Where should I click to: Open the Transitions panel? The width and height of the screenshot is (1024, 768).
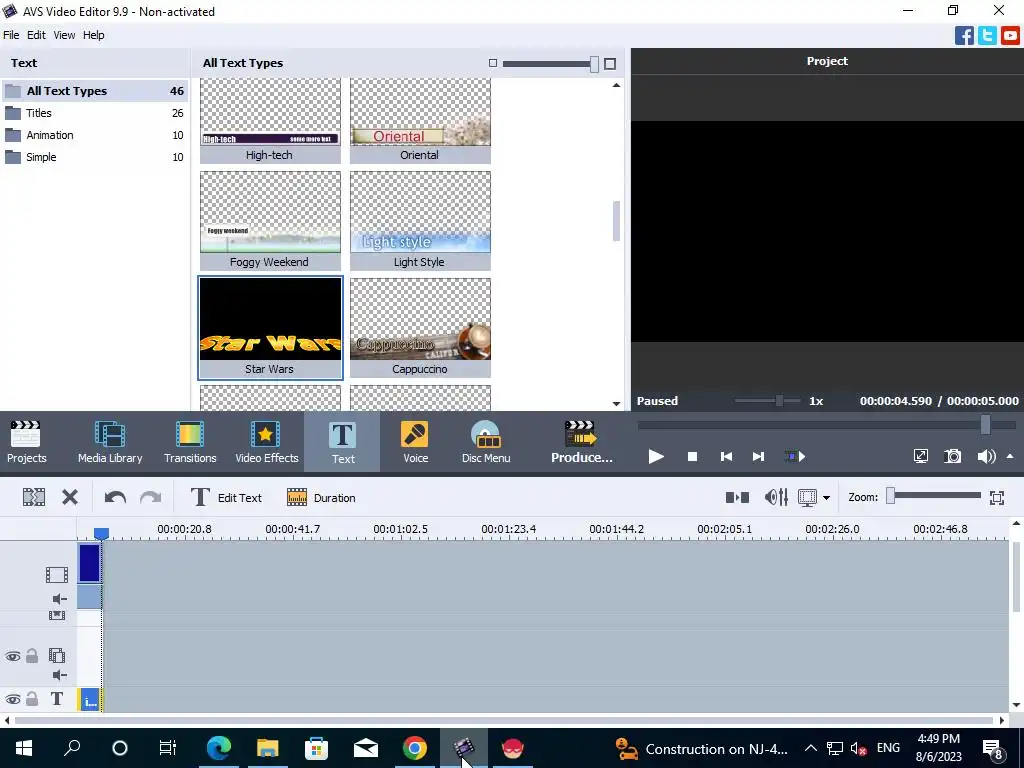pos(190,441)
